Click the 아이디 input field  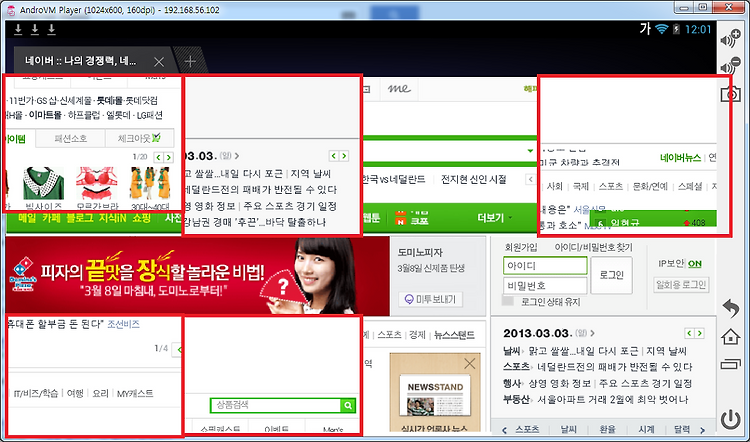click(545, 265)
